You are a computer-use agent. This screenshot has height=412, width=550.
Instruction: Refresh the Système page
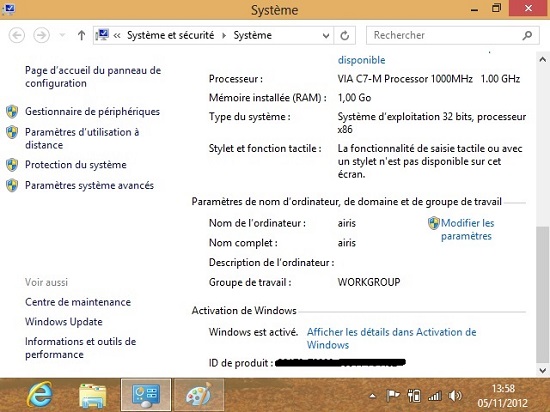[344, 35]
